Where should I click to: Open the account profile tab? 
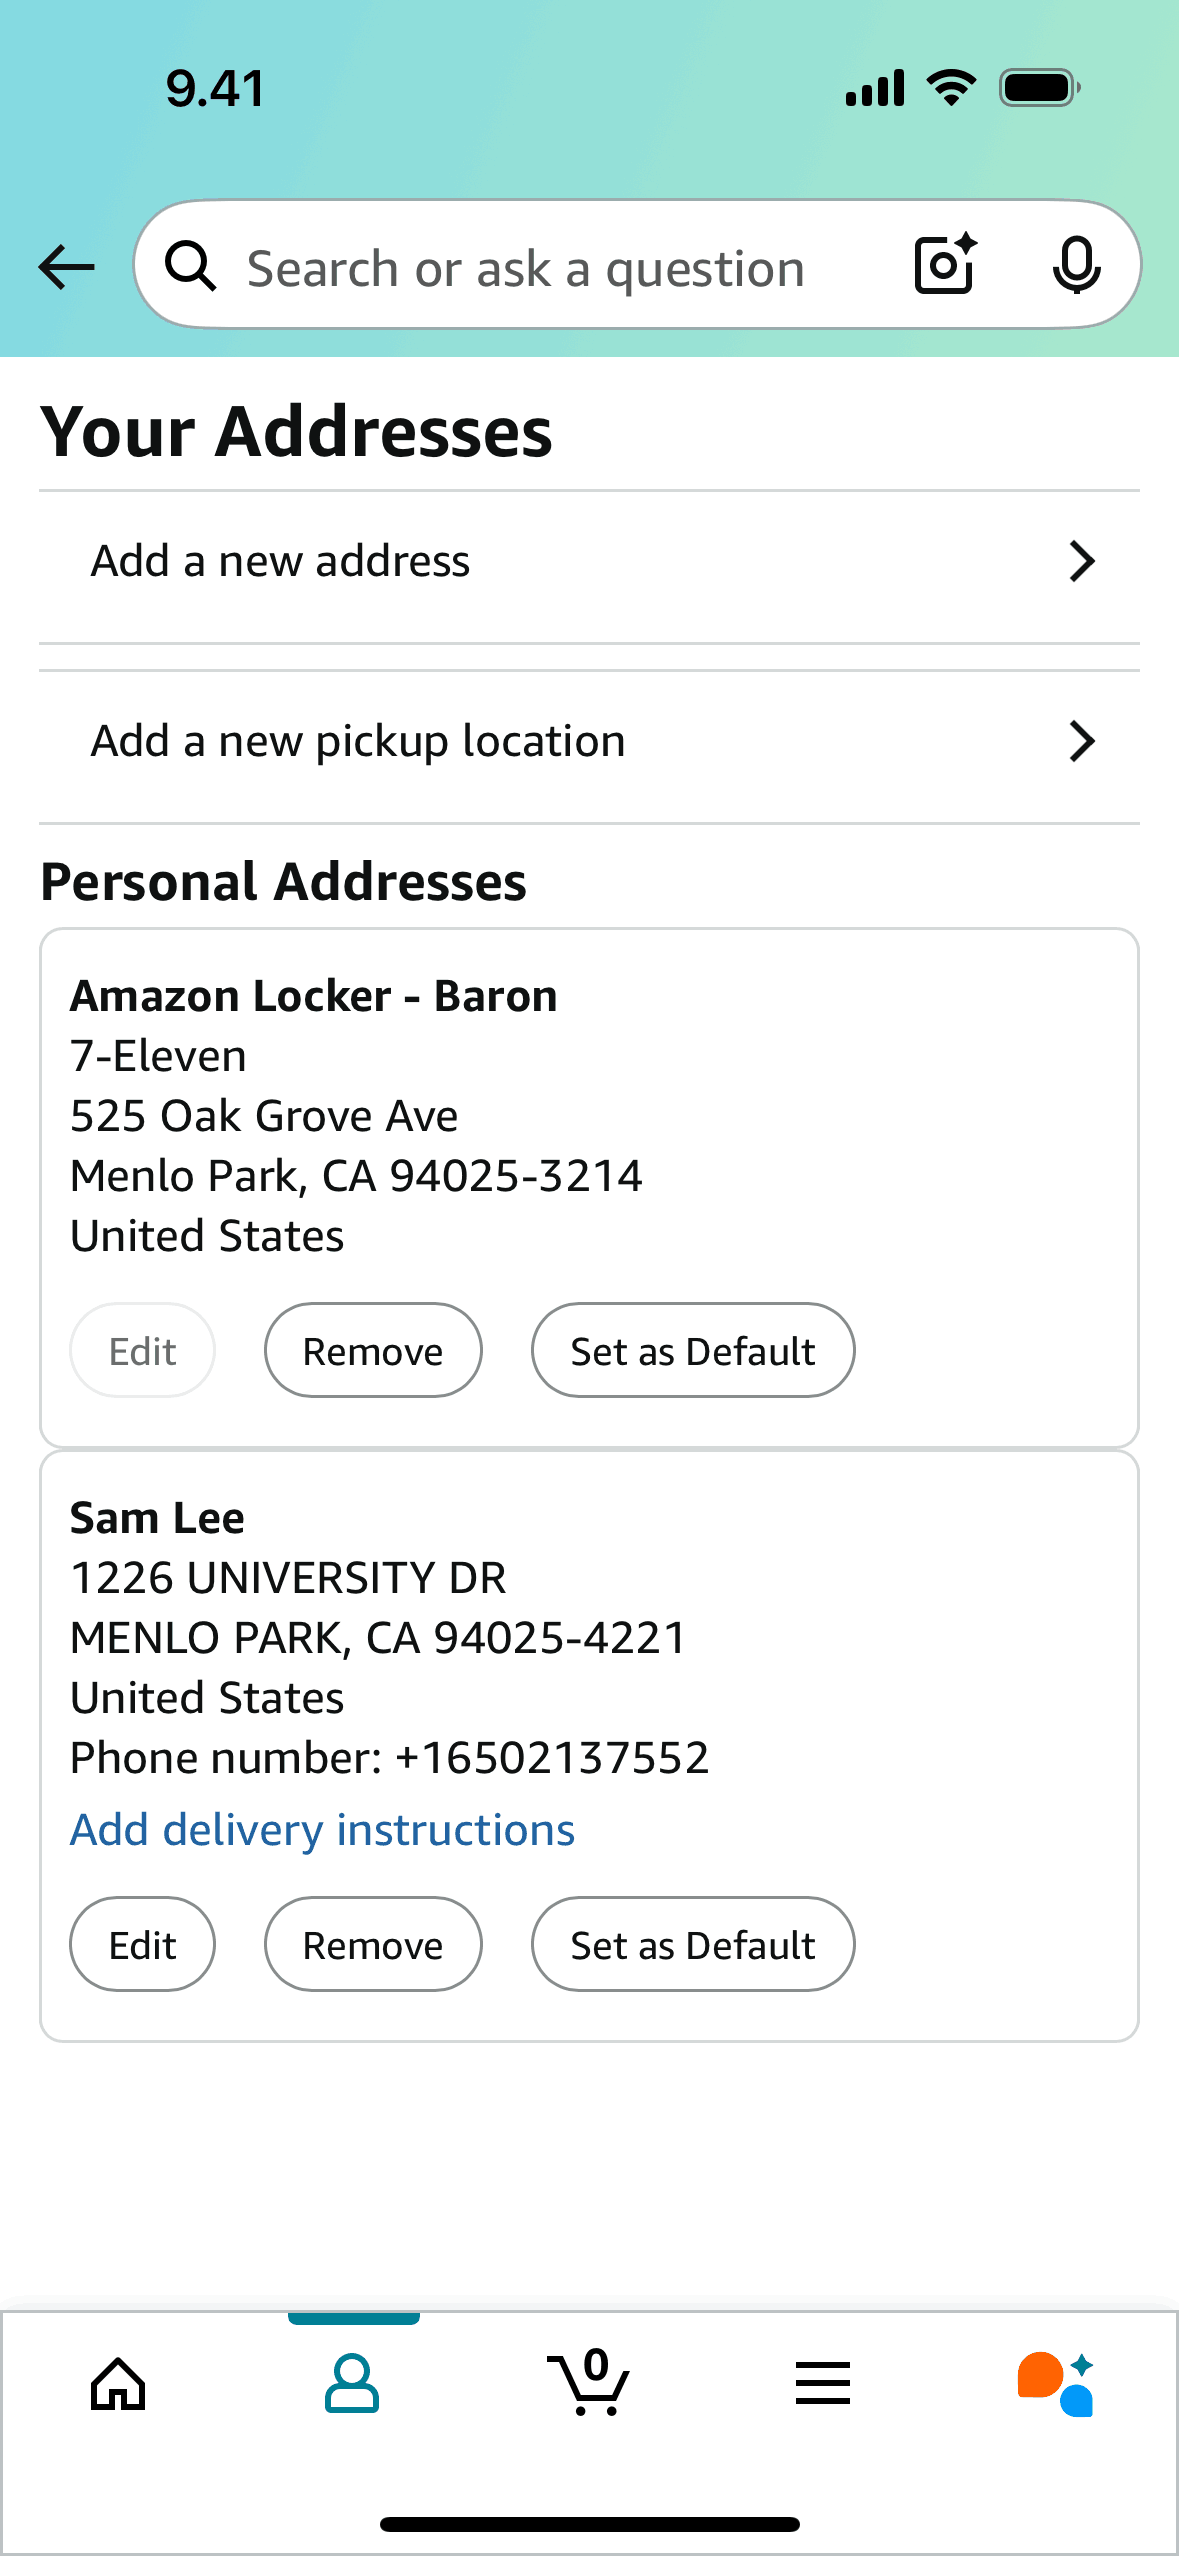click(x=352, y=2384)
